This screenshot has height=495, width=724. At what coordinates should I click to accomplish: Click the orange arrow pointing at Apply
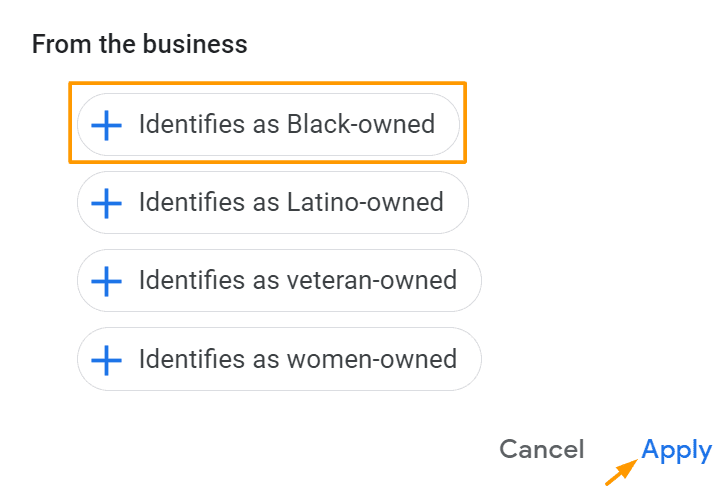tap(622, 469)
